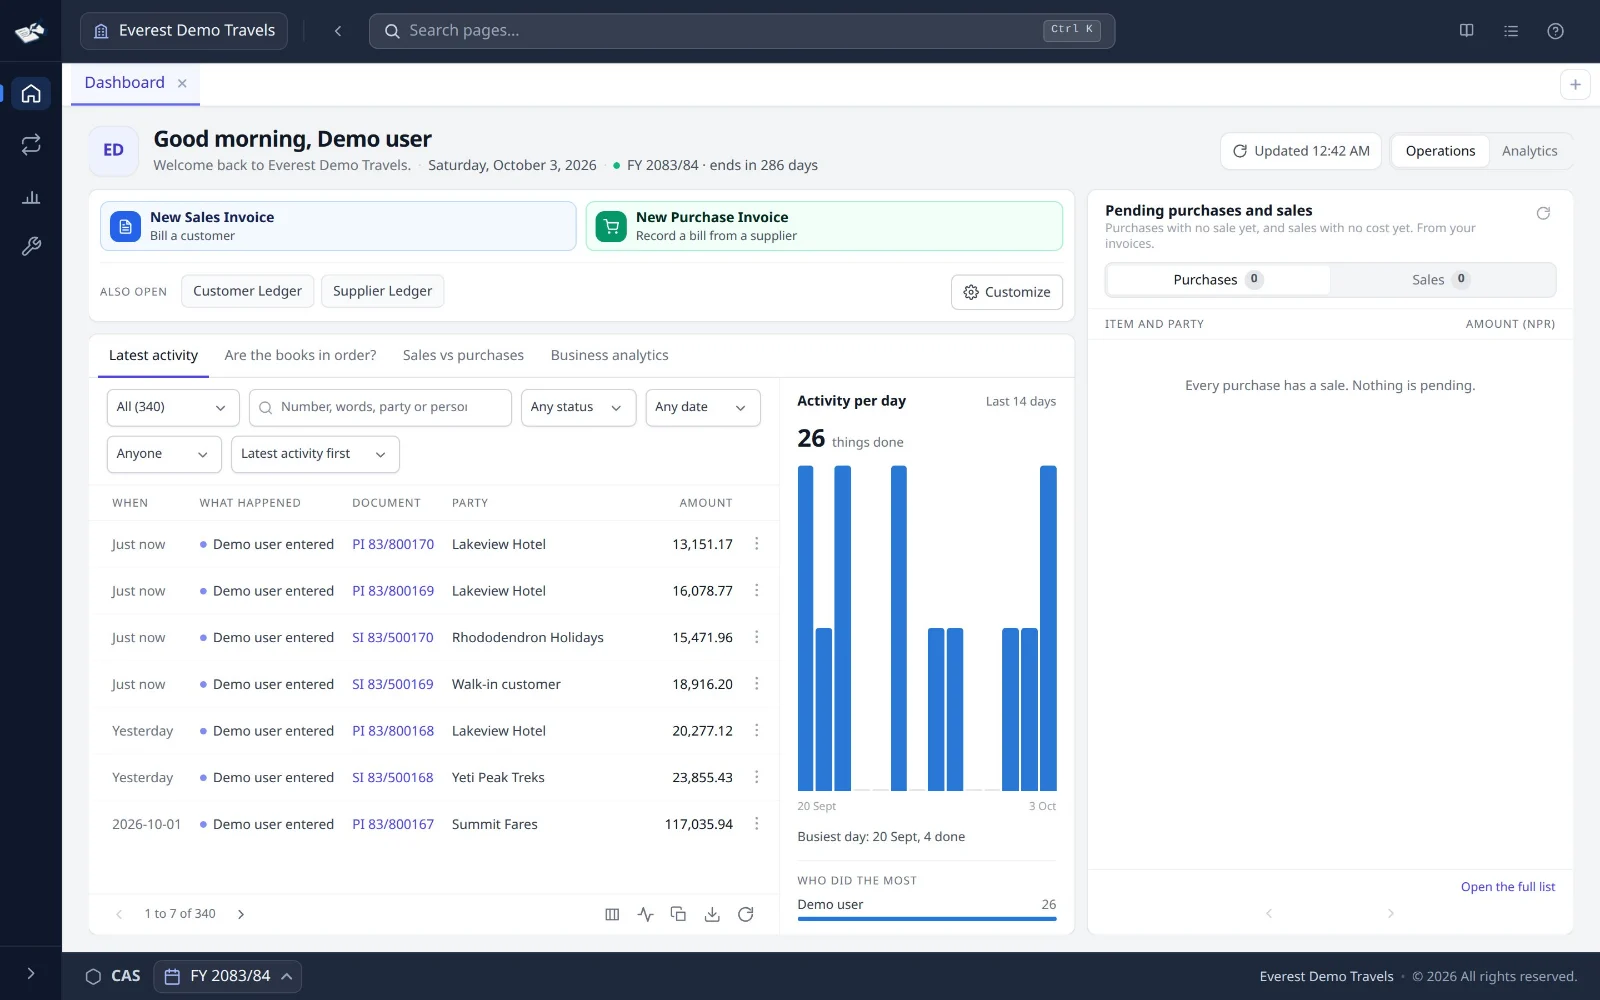Image resolution: width=1600 pixels, height=1000 pixels.
Task: Open the help question-mark icon
Action: click(1555, 31)
